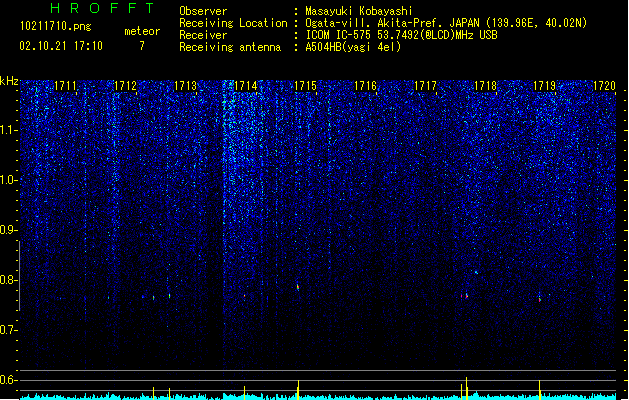Click the Receiving antenna label
629x400 pixels.
point(230,47)
